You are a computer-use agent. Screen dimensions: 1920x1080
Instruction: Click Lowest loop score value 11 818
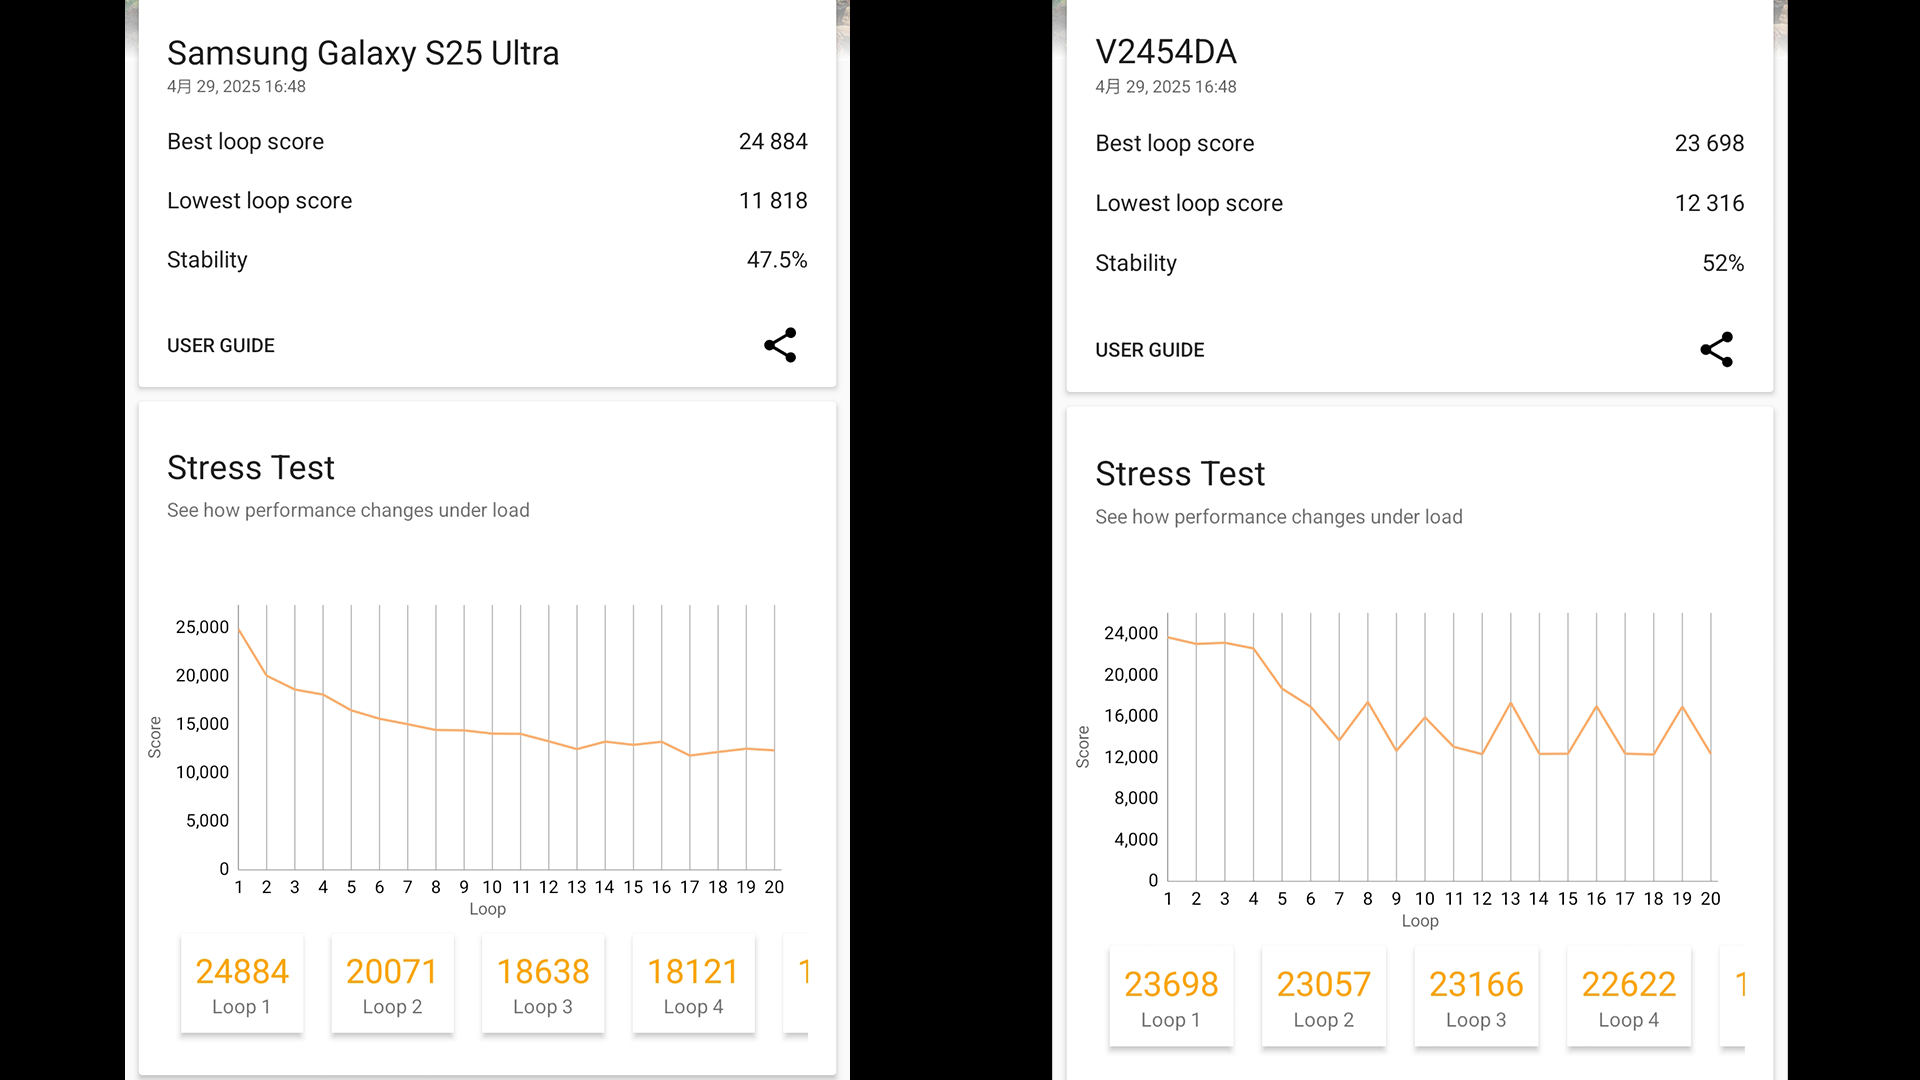773,201
